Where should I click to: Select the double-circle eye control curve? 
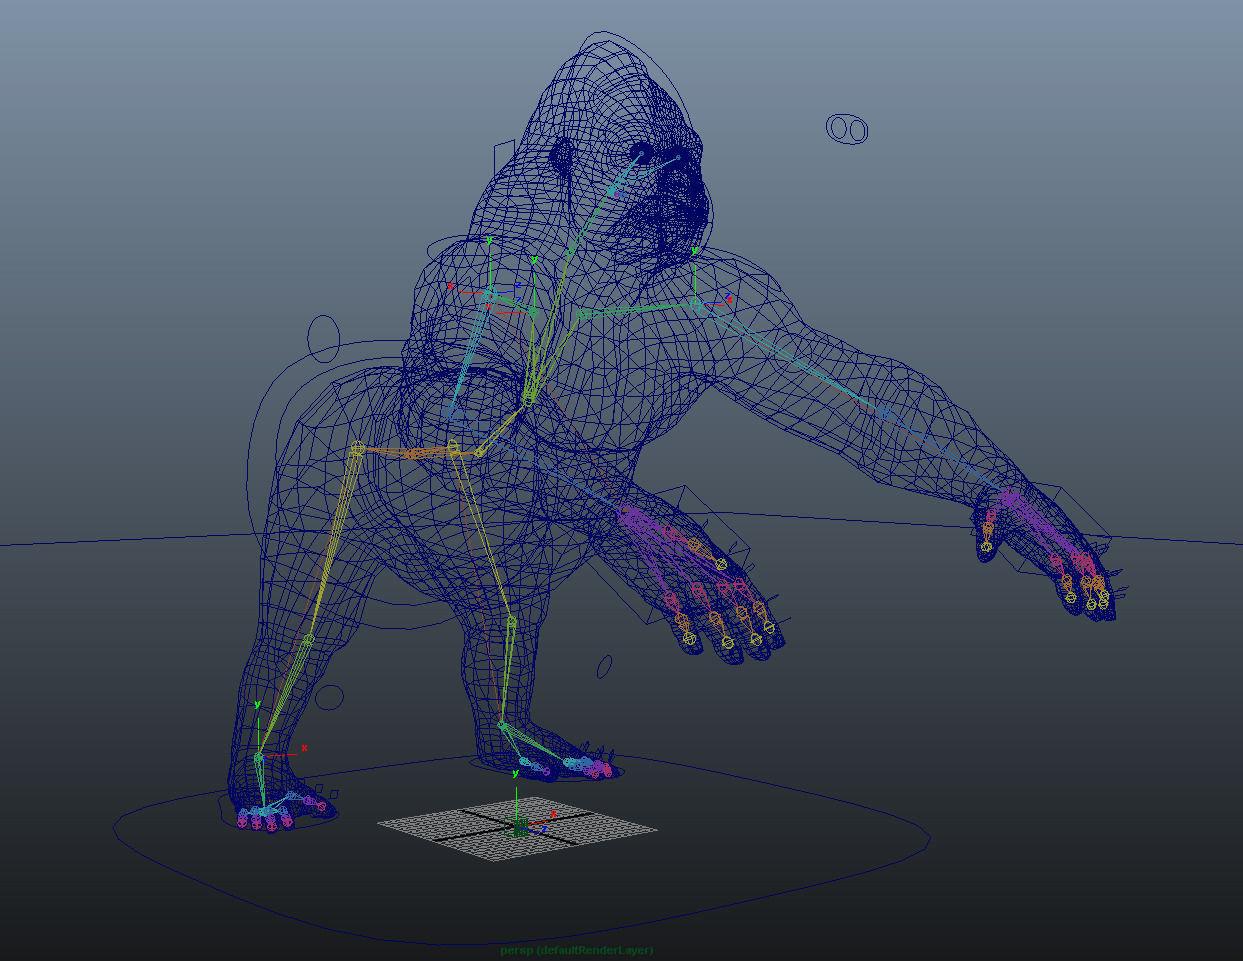click(847, 128)
